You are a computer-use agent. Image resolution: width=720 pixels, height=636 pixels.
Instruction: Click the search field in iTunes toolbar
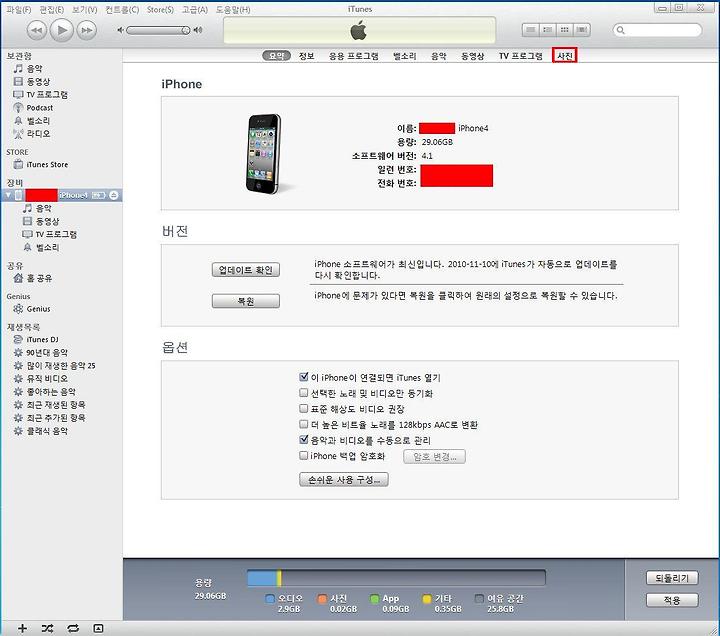coord(657,30)
